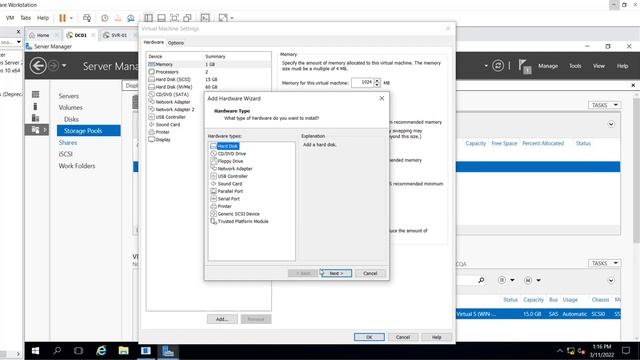Image resolution: width=640 pixels, height=360 pixels.
Task: Open Hardware tab in Virtual Machine Settings
Action: [x=154, y=42]
